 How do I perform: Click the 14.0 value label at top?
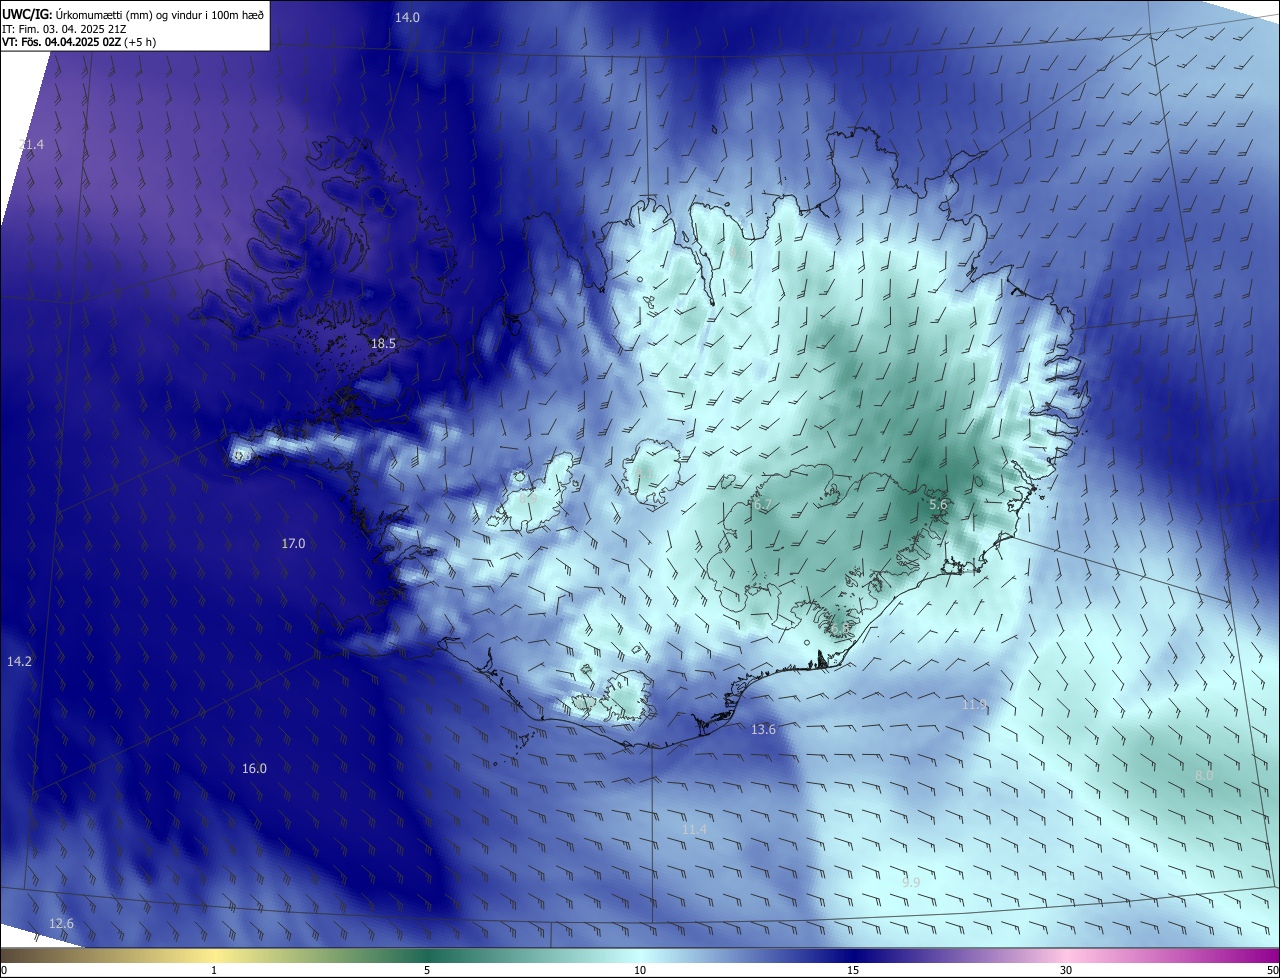(x=407, y=17)
